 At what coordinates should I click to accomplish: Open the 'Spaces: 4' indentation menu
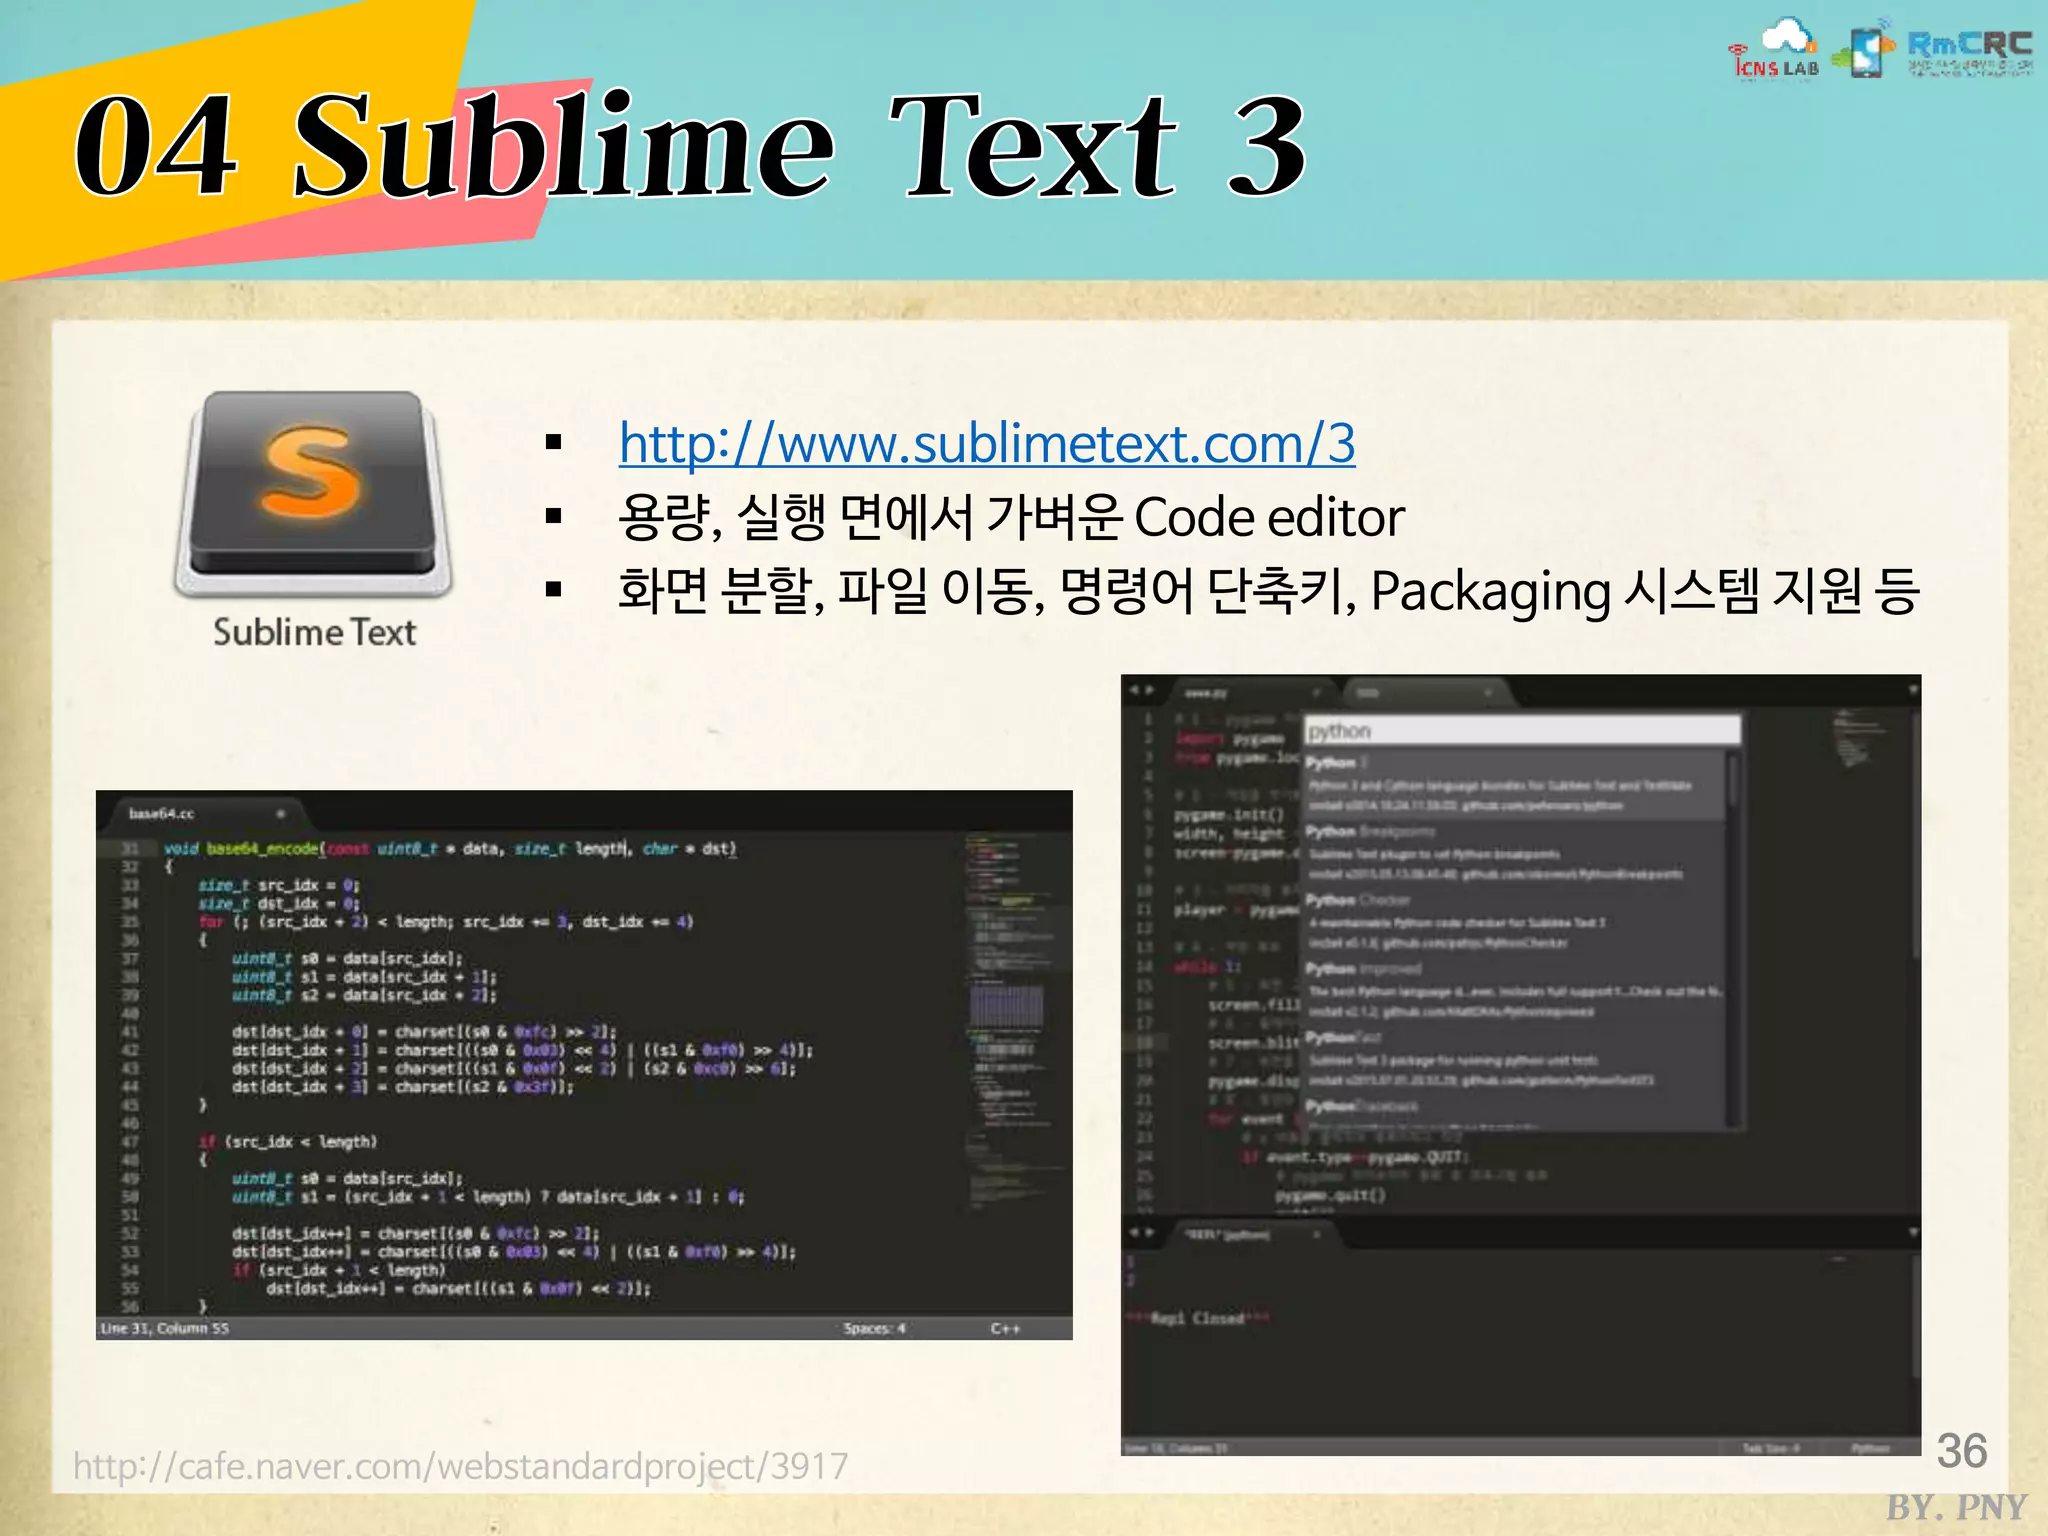pos(874,1328)
